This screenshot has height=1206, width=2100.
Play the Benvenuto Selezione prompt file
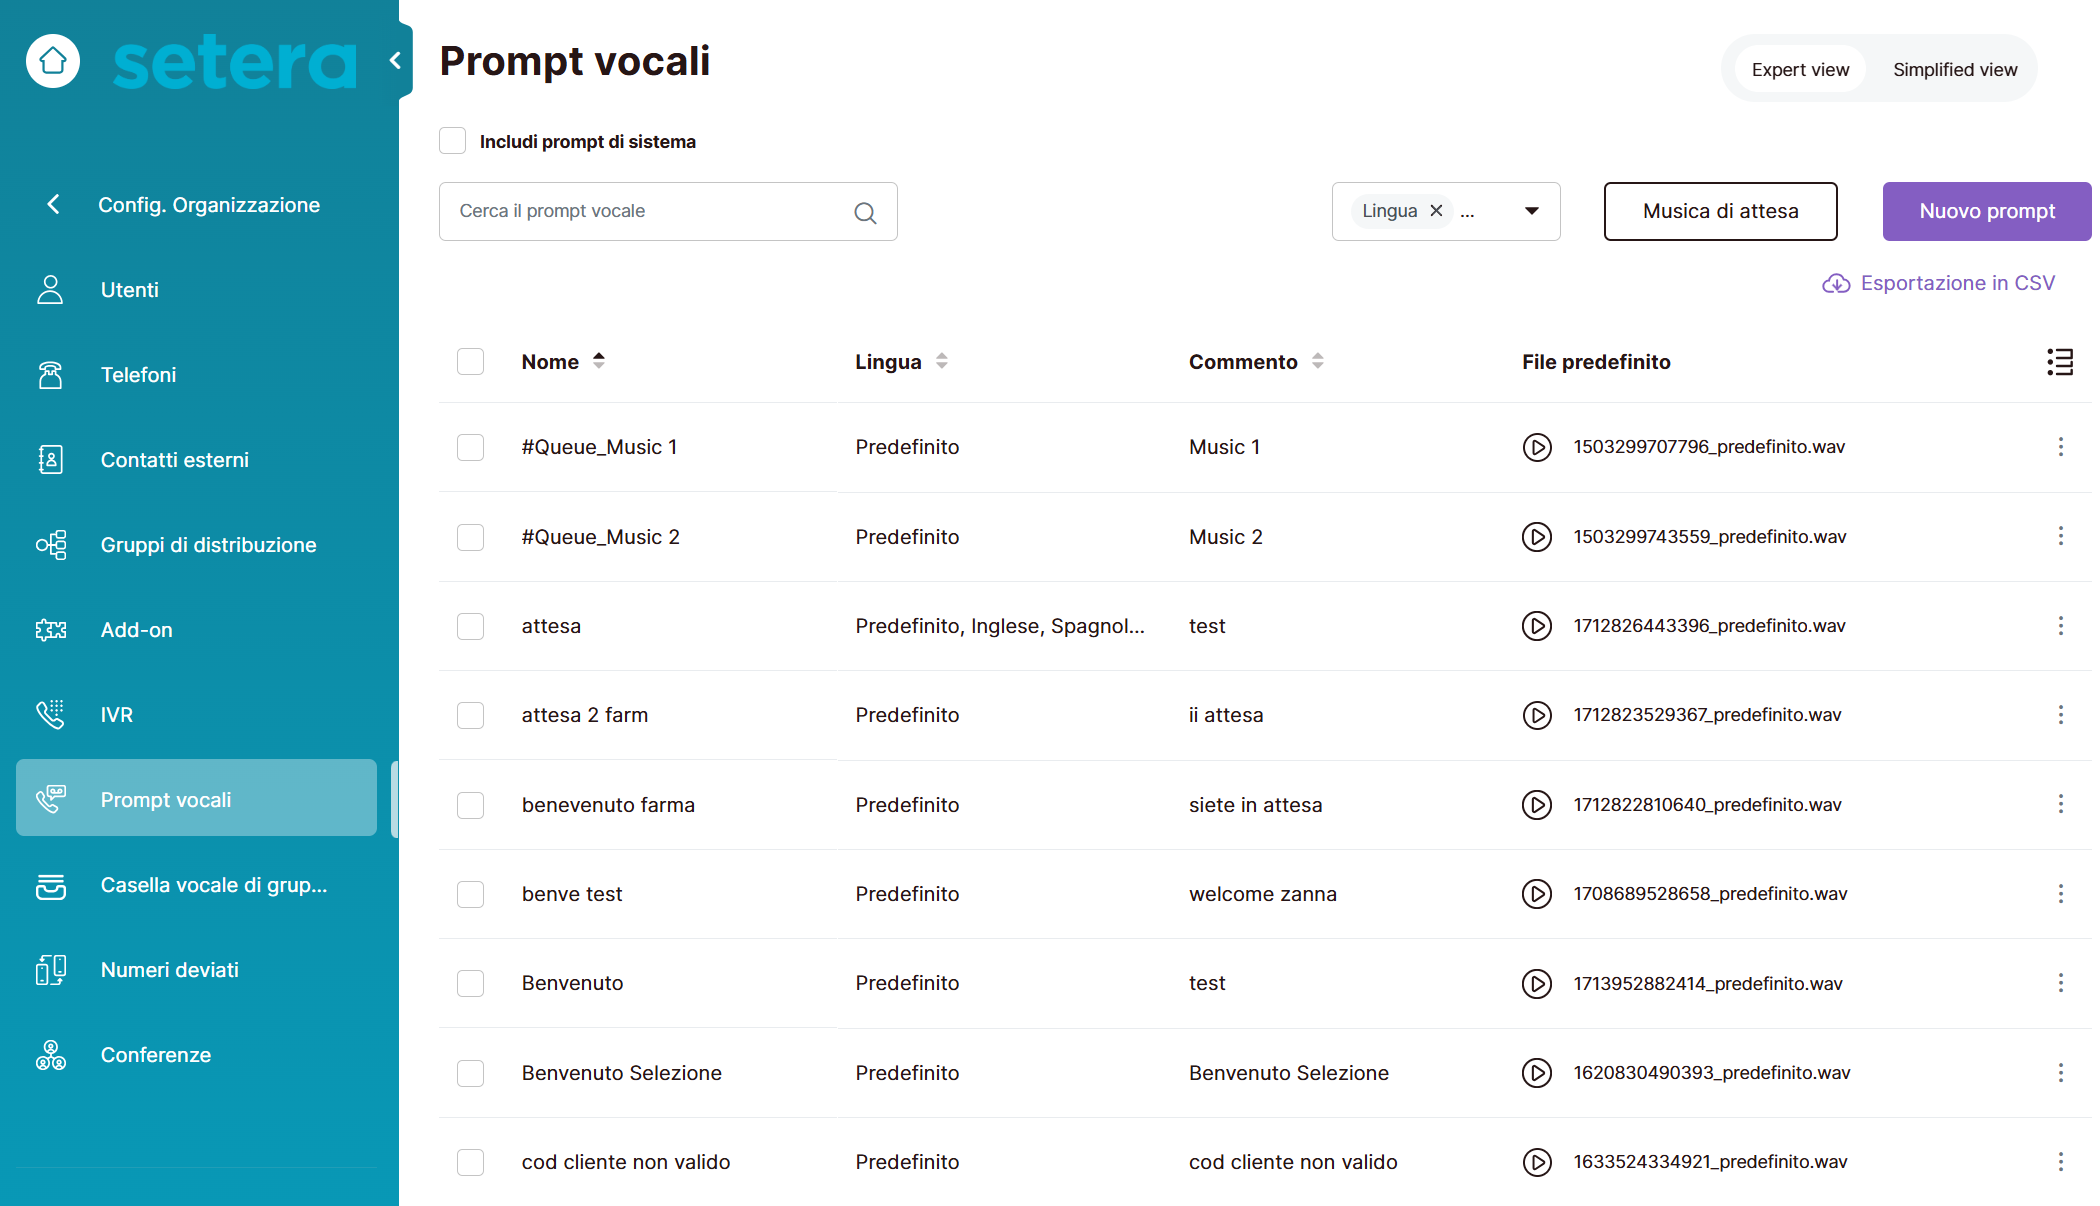[x=1537, y=1073]
